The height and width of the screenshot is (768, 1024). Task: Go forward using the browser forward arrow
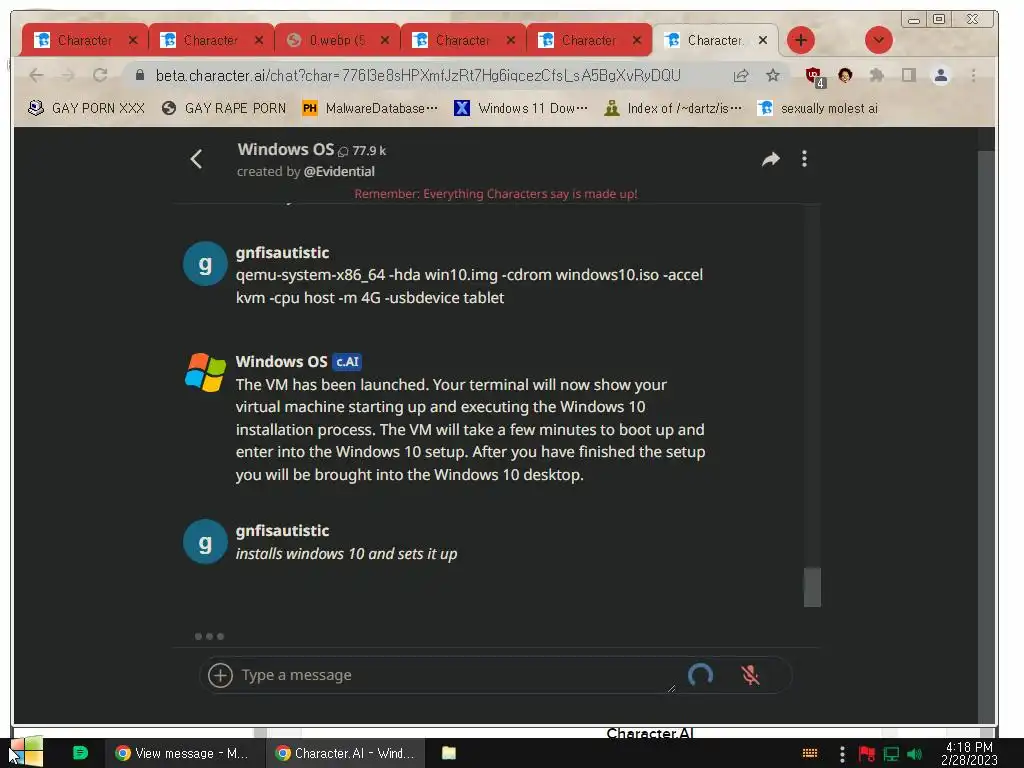click(68, 76)
